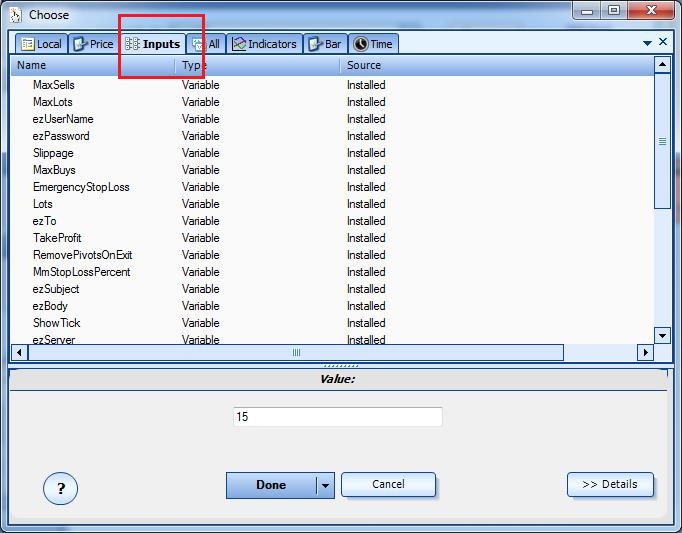682x533 pixels.
Task: Open the tab list dropdown arrow
Action: coord(647,43)
